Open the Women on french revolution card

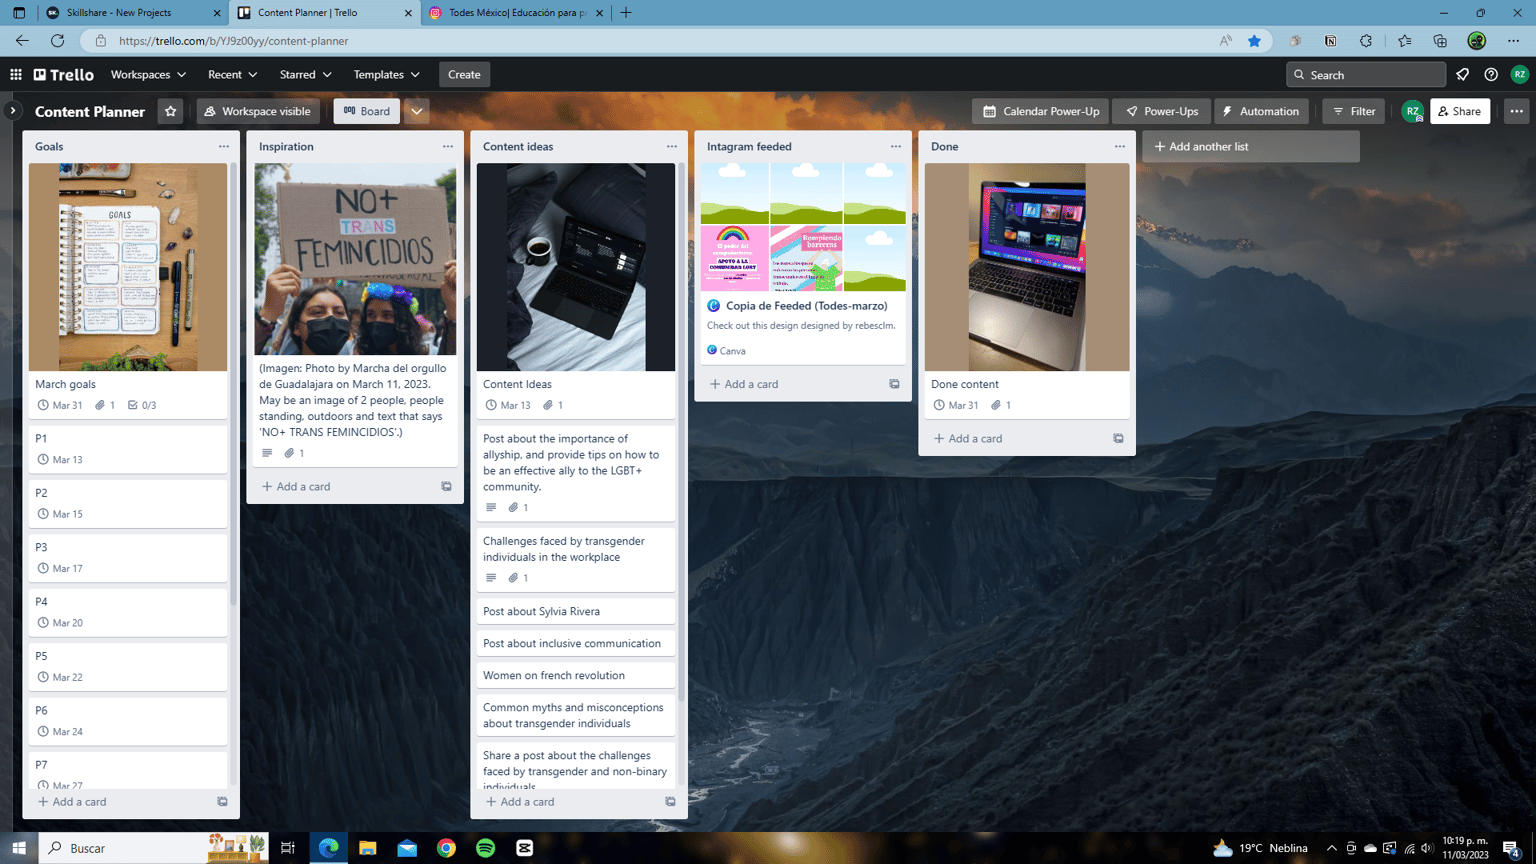[x=576, y=676]
